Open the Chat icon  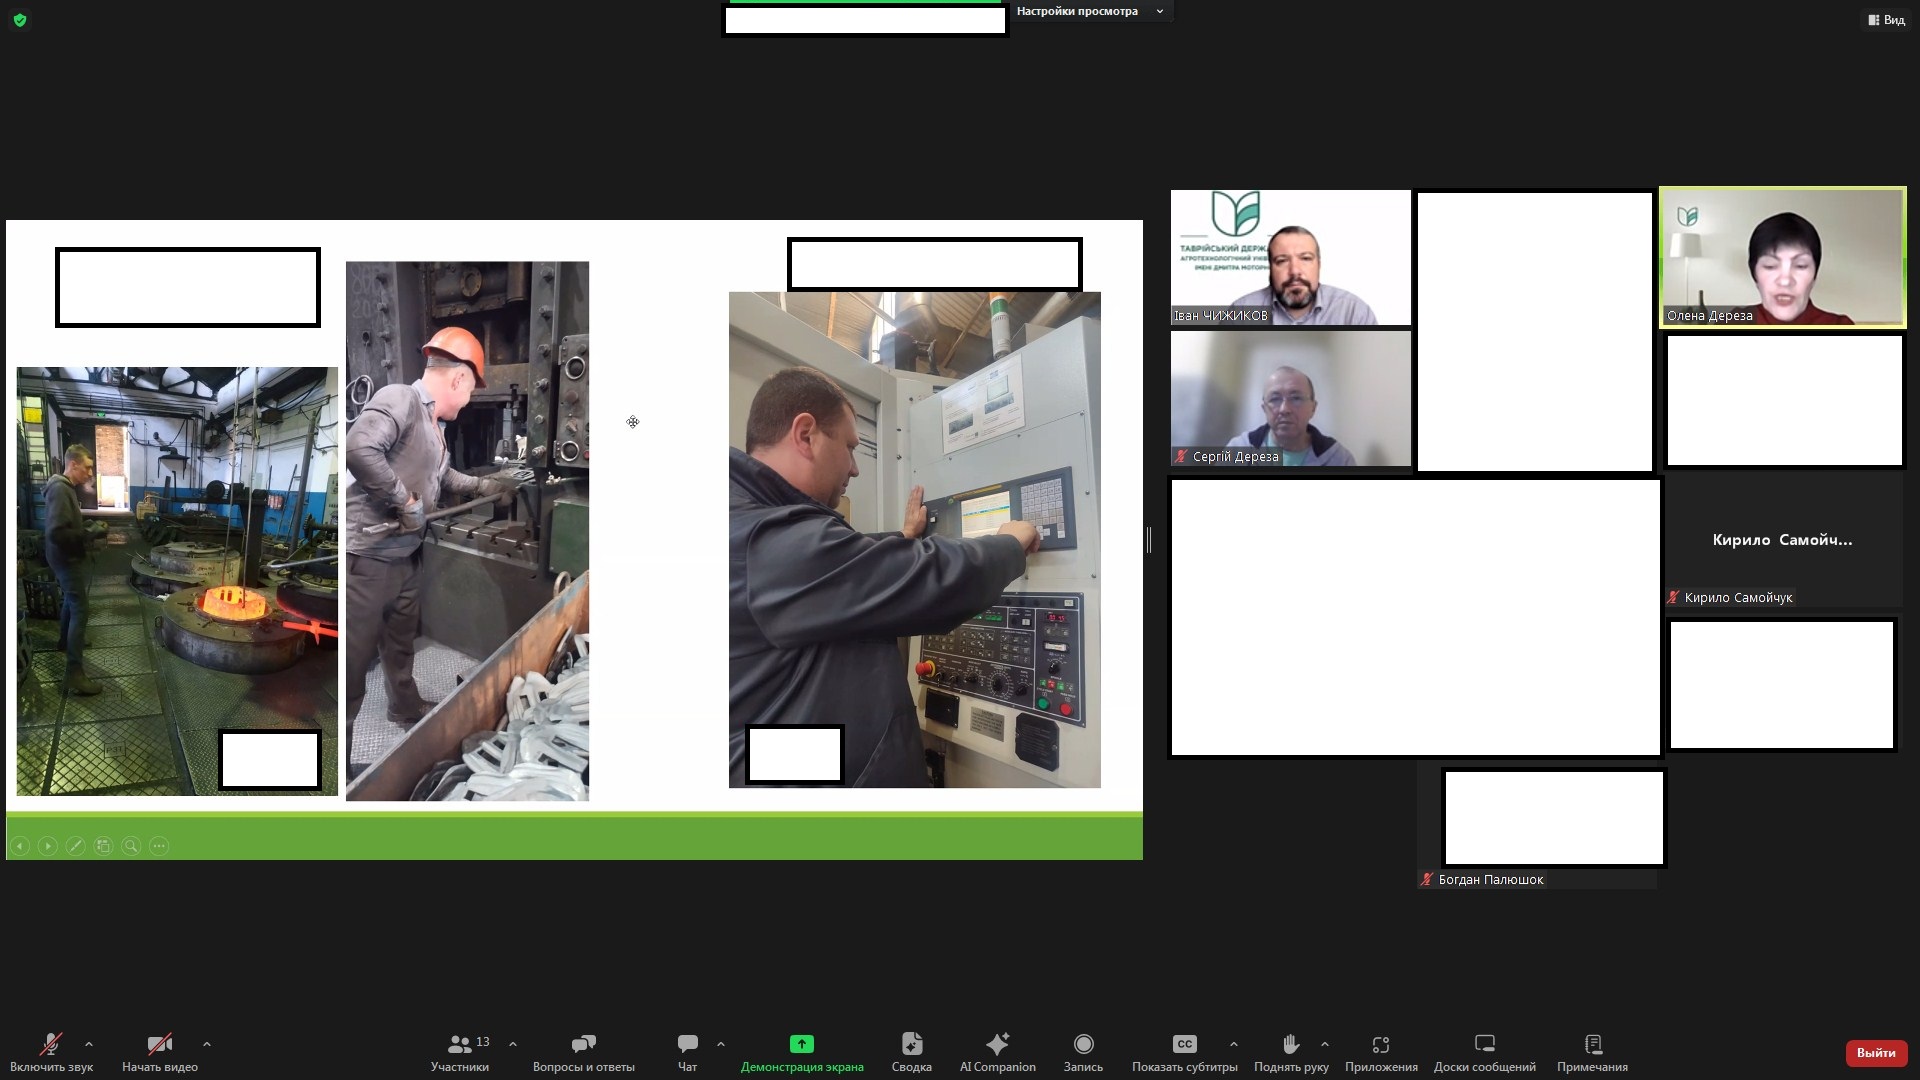687,1045
